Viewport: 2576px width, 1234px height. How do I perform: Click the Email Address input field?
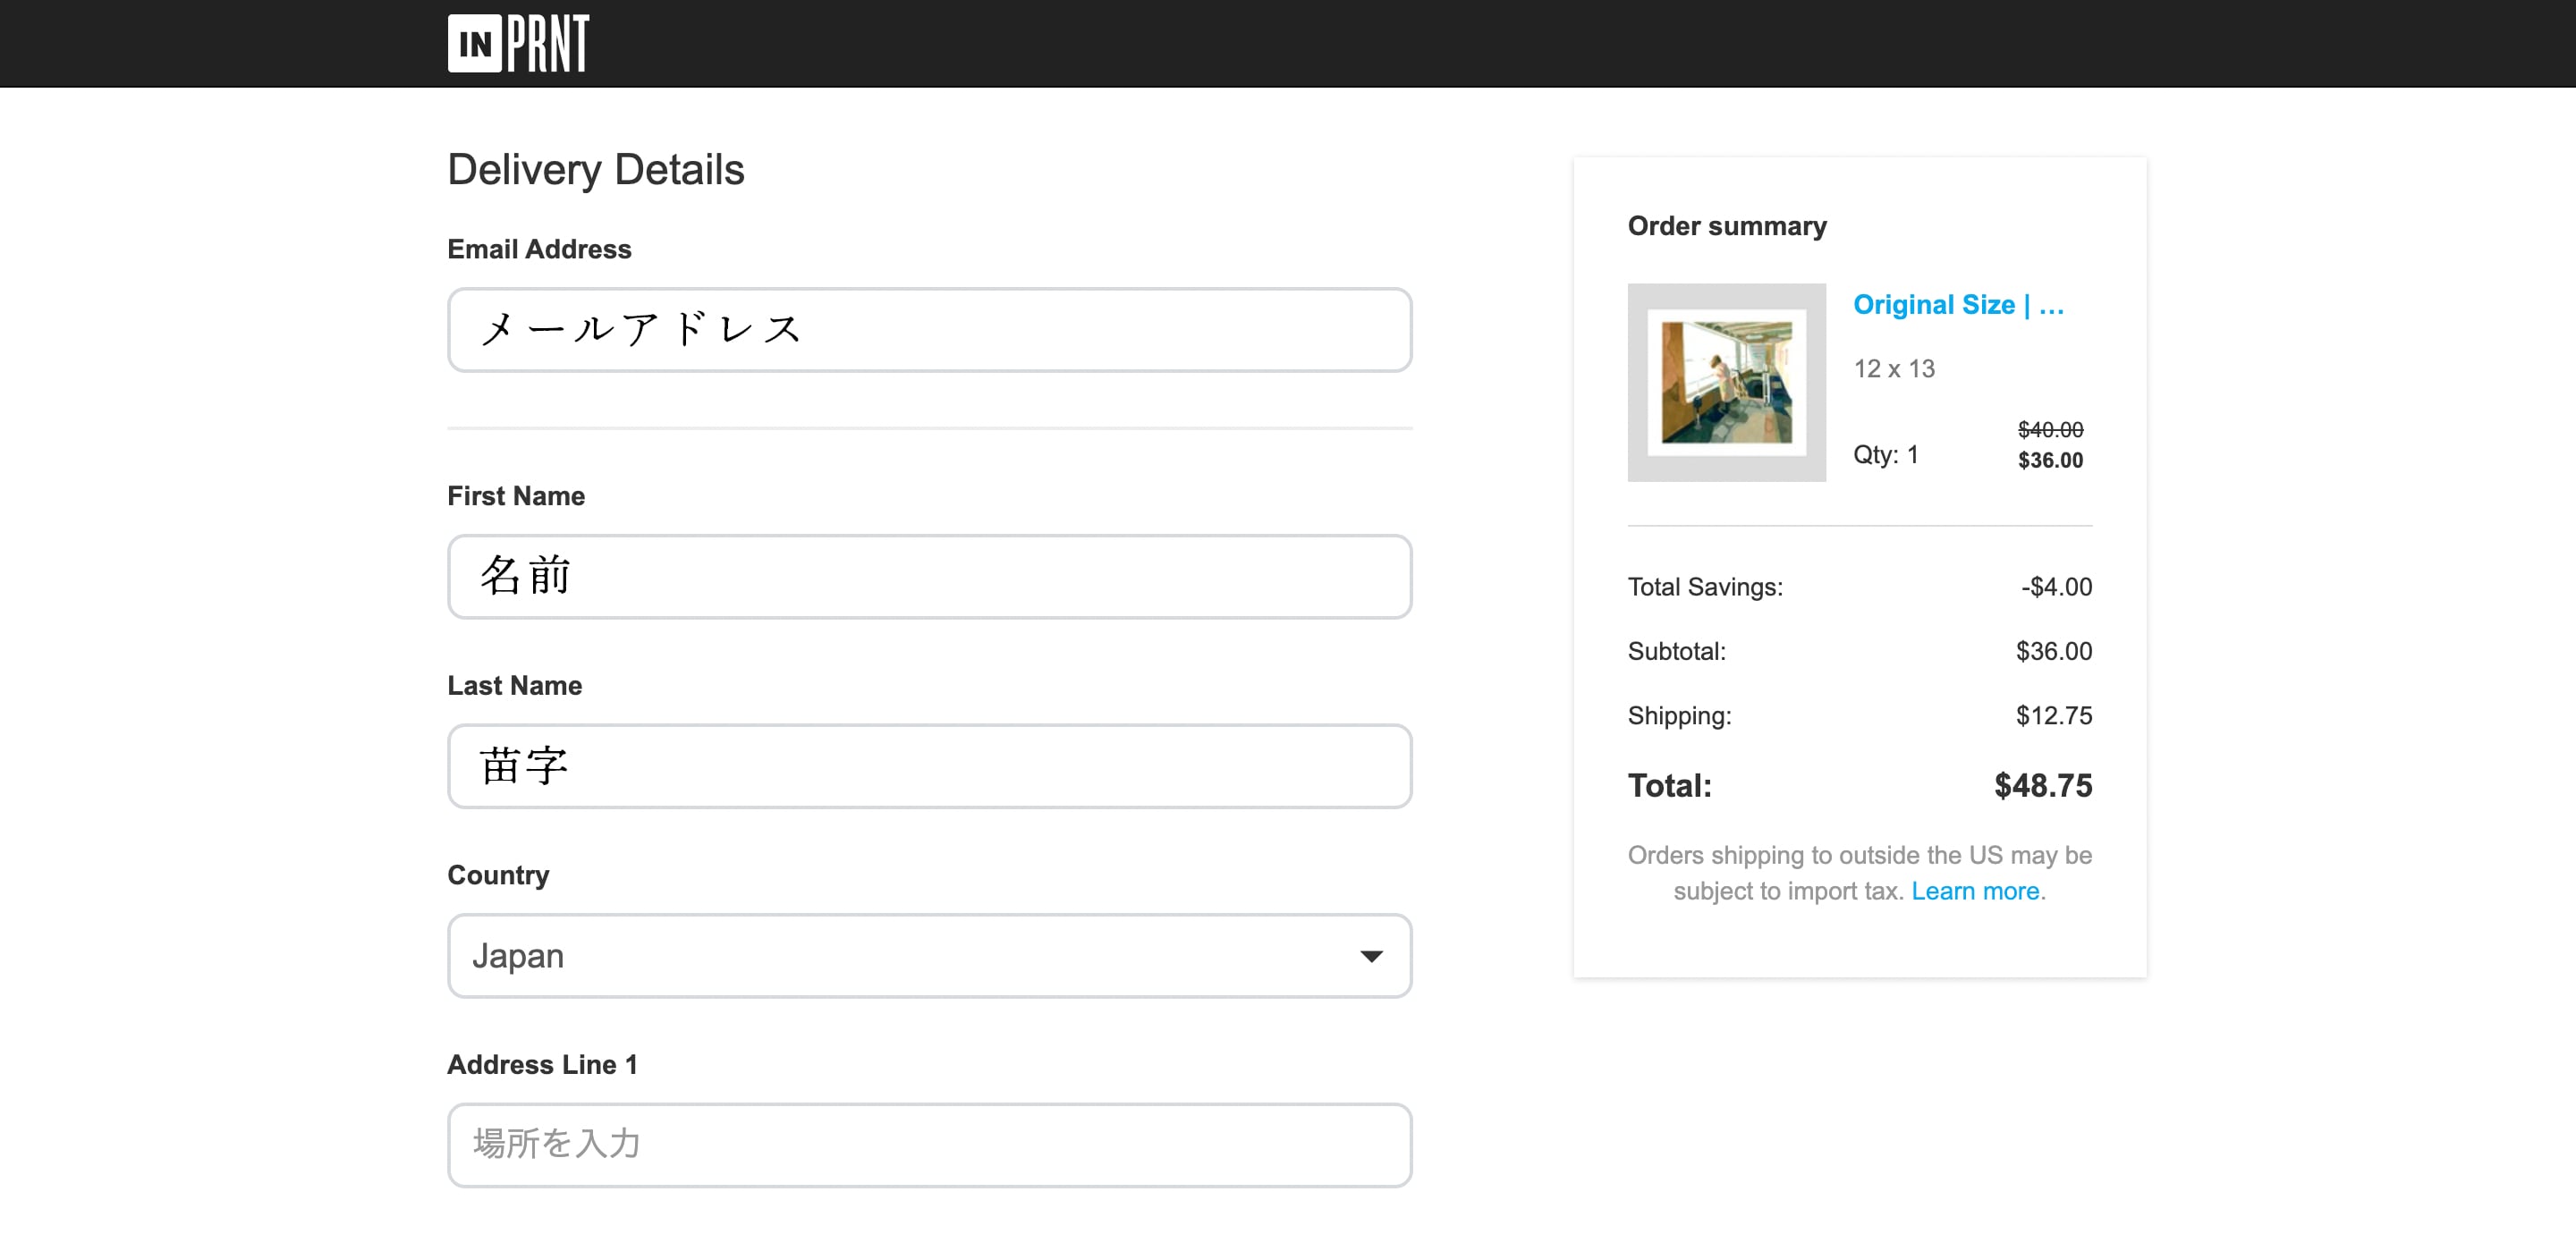coord(928,330)
